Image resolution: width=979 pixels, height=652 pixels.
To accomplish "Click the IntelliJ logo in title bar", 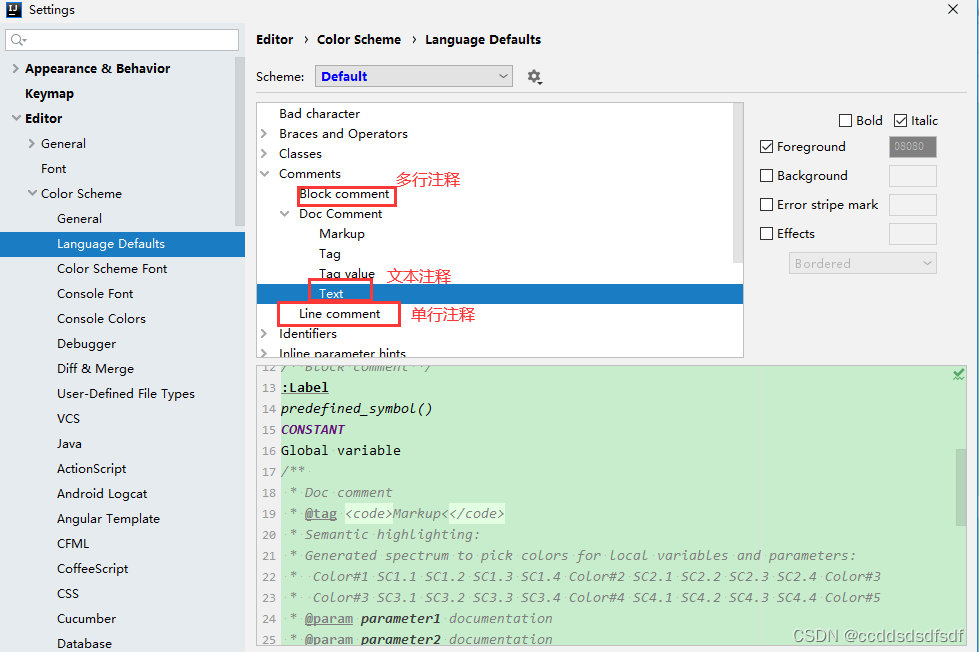I will pos(14,9).
